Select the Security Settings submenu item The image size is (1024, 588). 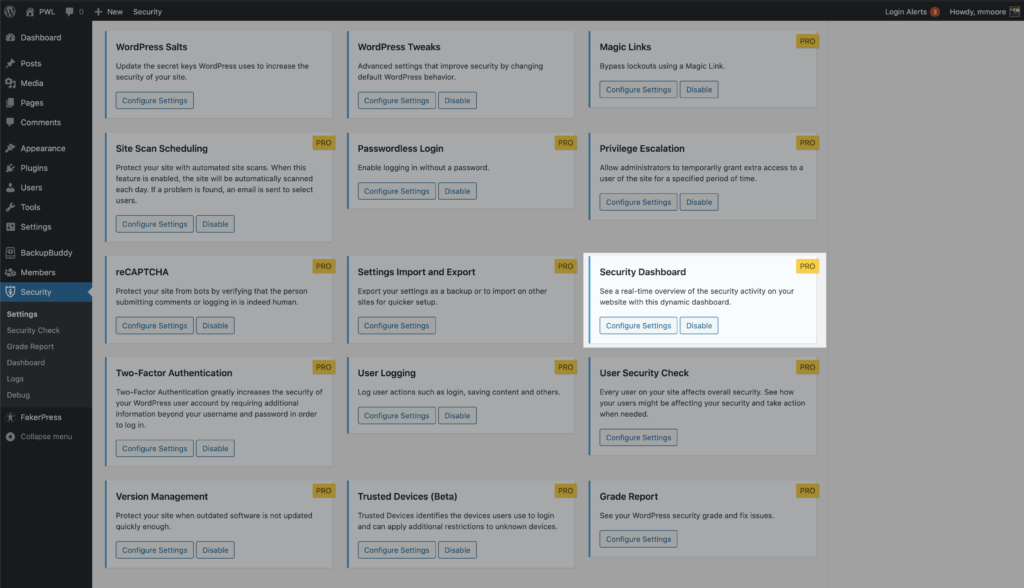coord(22,314)
